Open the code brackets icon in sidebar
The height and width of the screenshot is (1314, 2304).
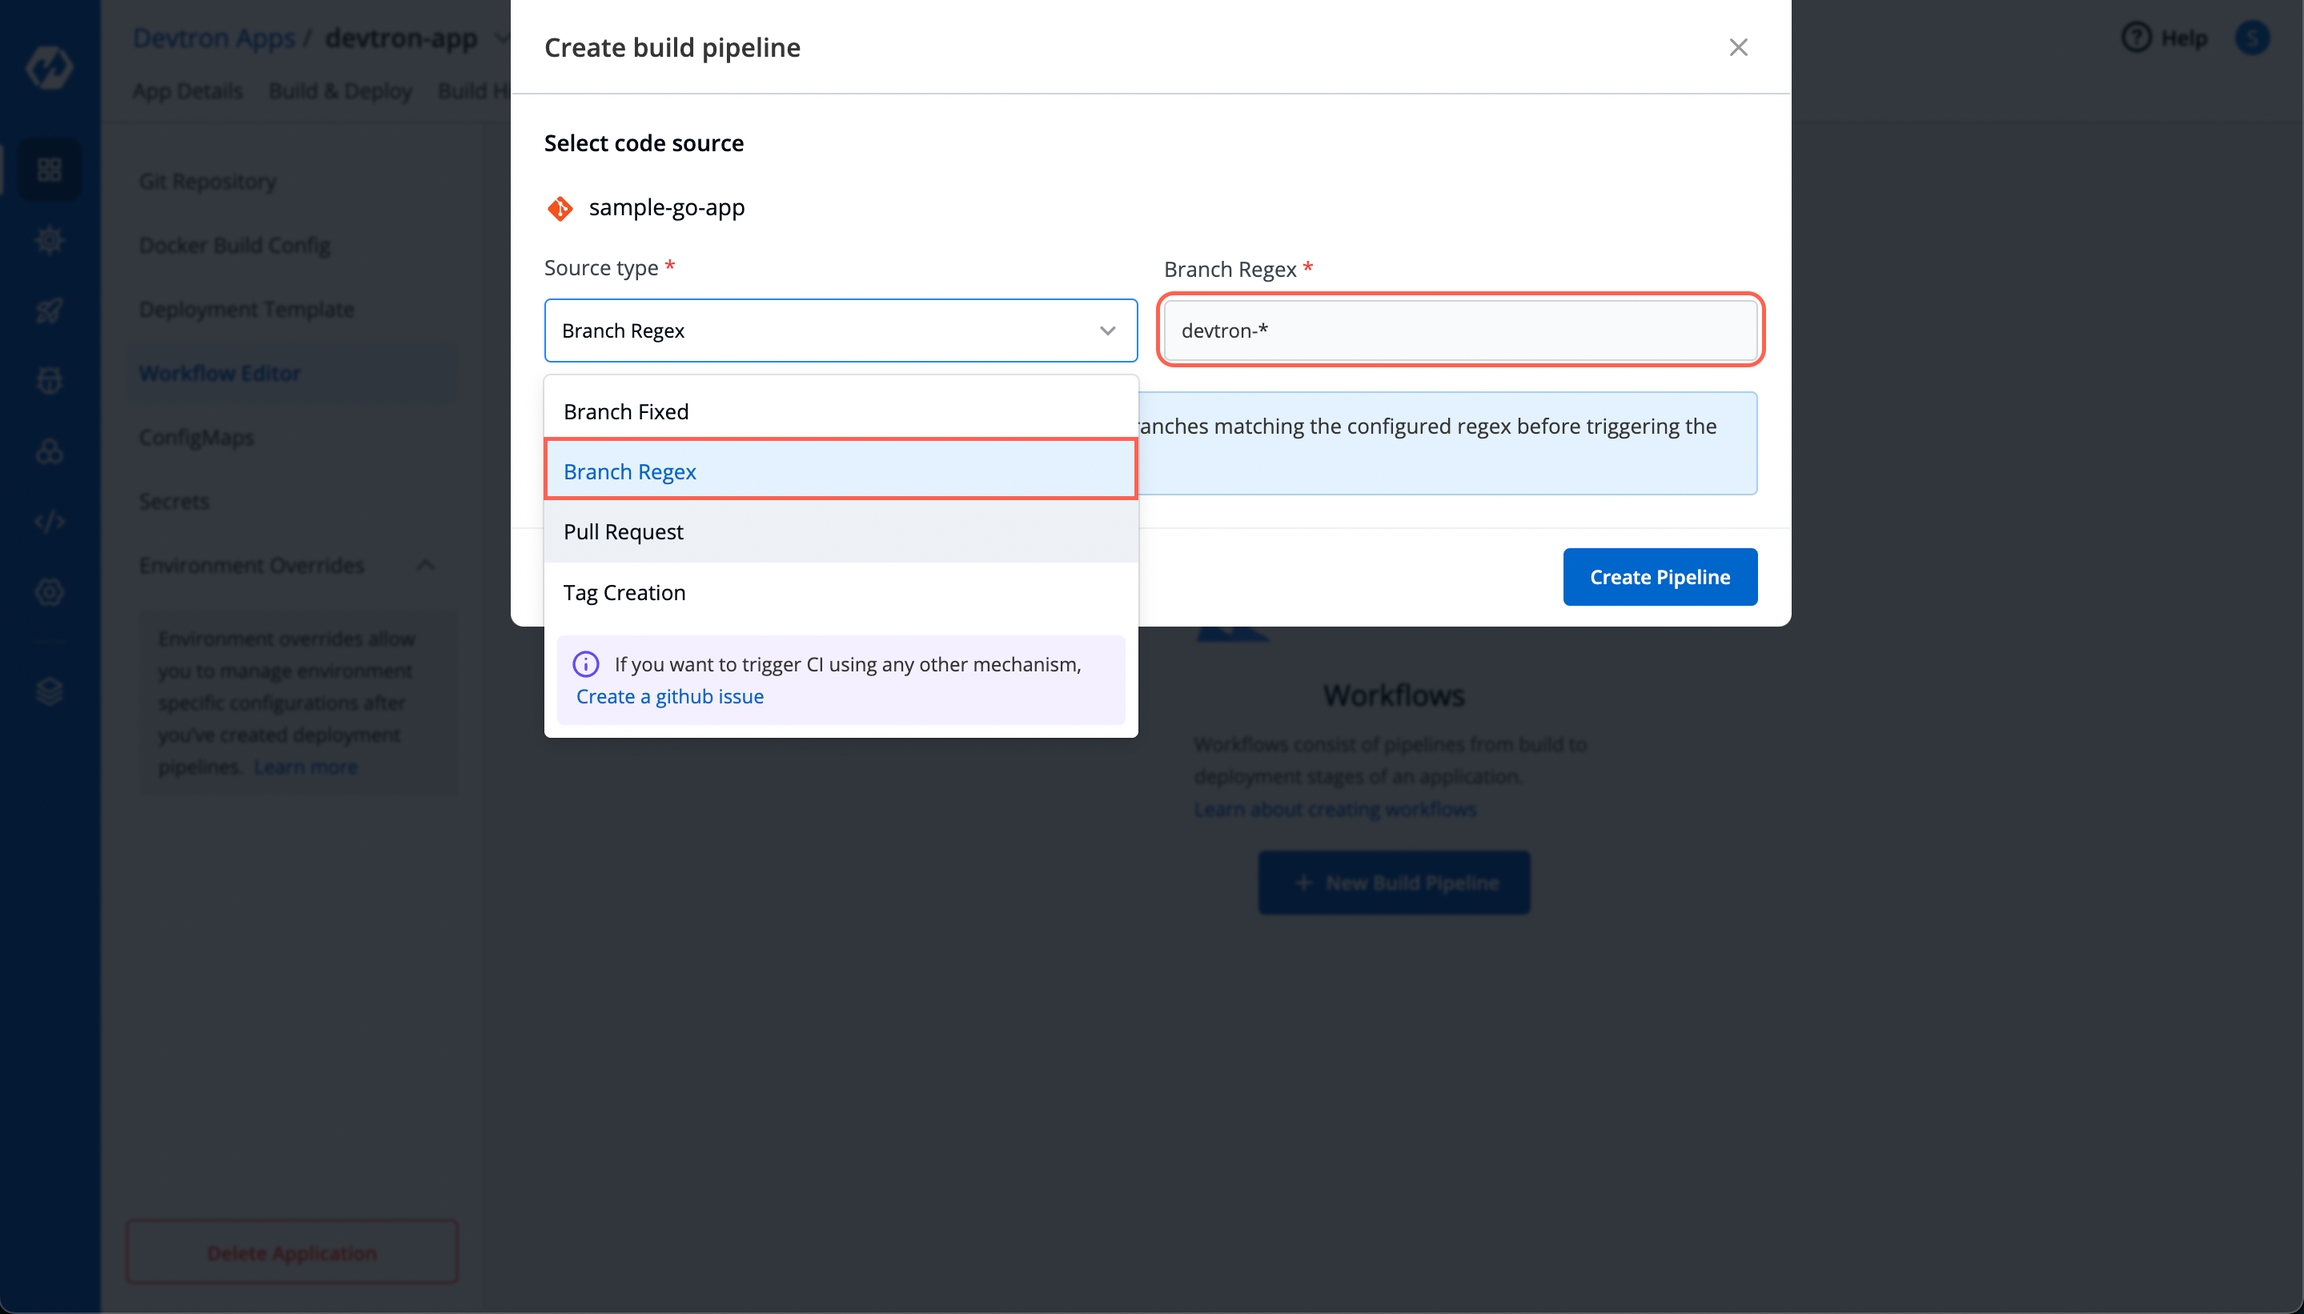(x=49, y=522)
